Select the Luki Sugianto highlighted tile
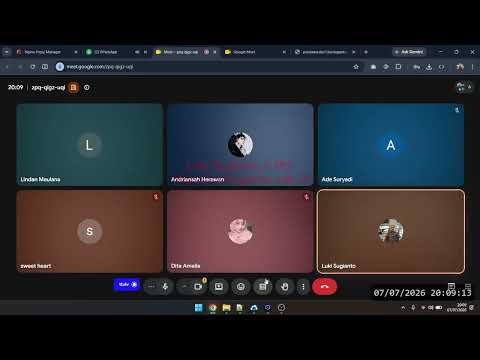Screen dimensions: 480x360 point(391,231)
